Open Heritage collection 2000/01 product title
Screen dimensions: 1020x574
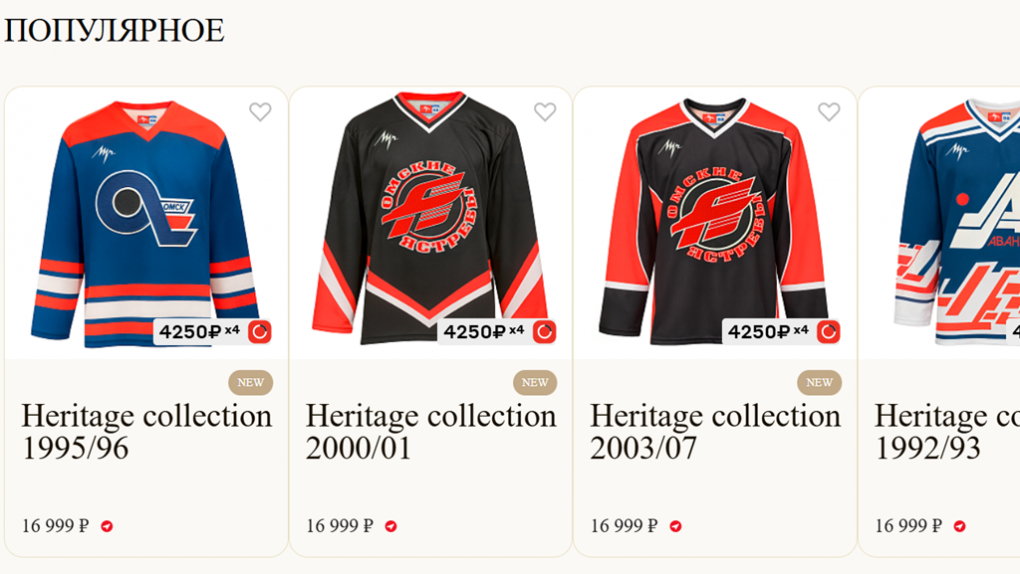point(430,431)
